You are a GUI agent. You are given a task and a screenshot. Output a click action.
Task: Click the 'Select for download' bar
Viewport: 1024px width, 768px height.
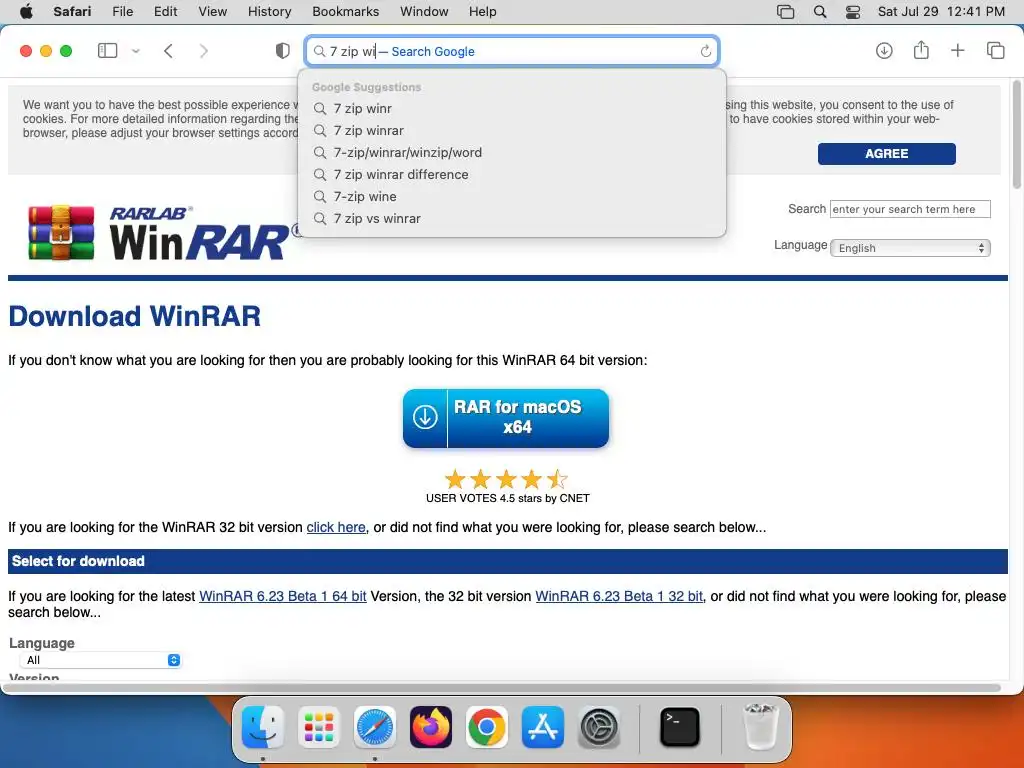click(x=507, y=561)
